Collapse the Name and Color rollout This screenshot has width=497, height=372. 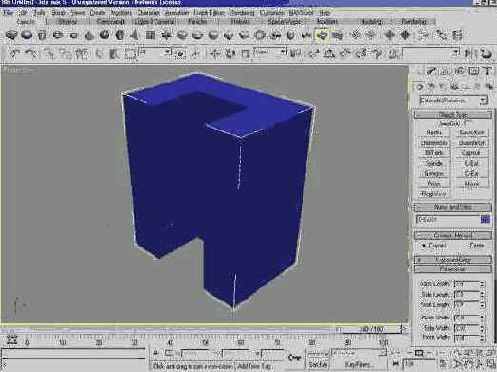[453, 207]
